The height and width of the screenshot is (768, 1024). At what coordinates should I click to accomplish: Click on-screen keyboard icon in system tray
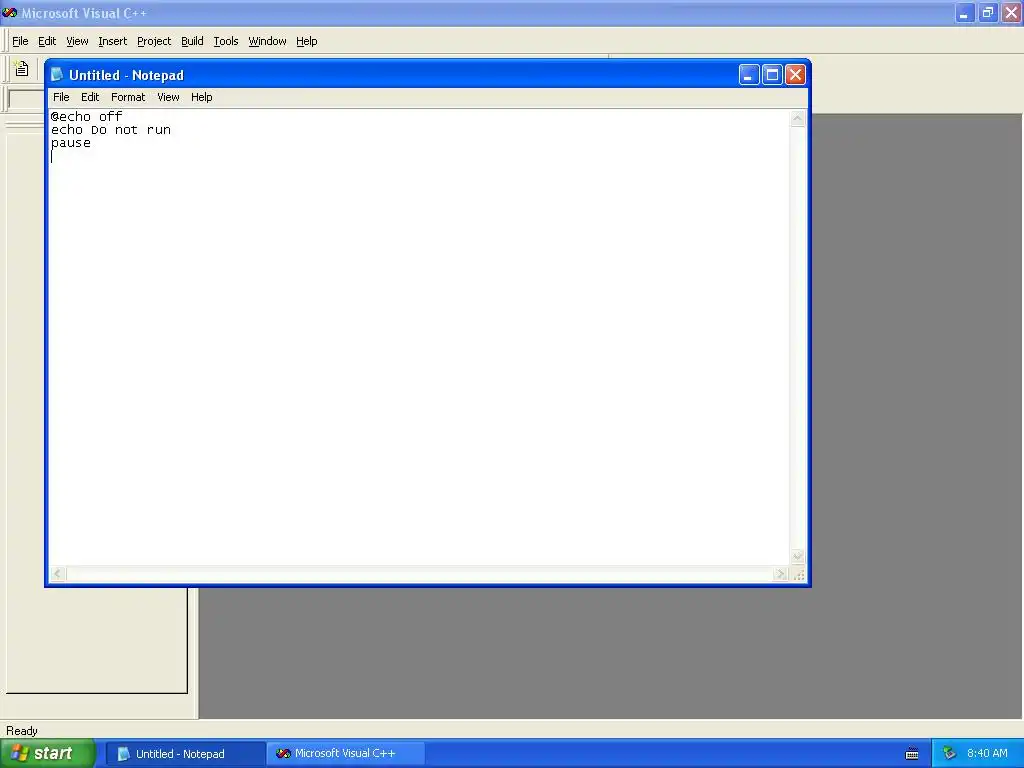912,754
